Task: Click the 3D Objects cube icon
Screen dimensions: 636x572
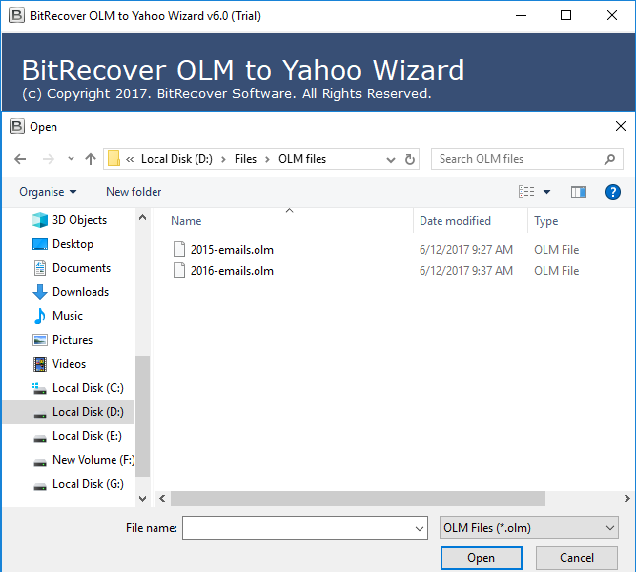Action: tap(40, 220)
